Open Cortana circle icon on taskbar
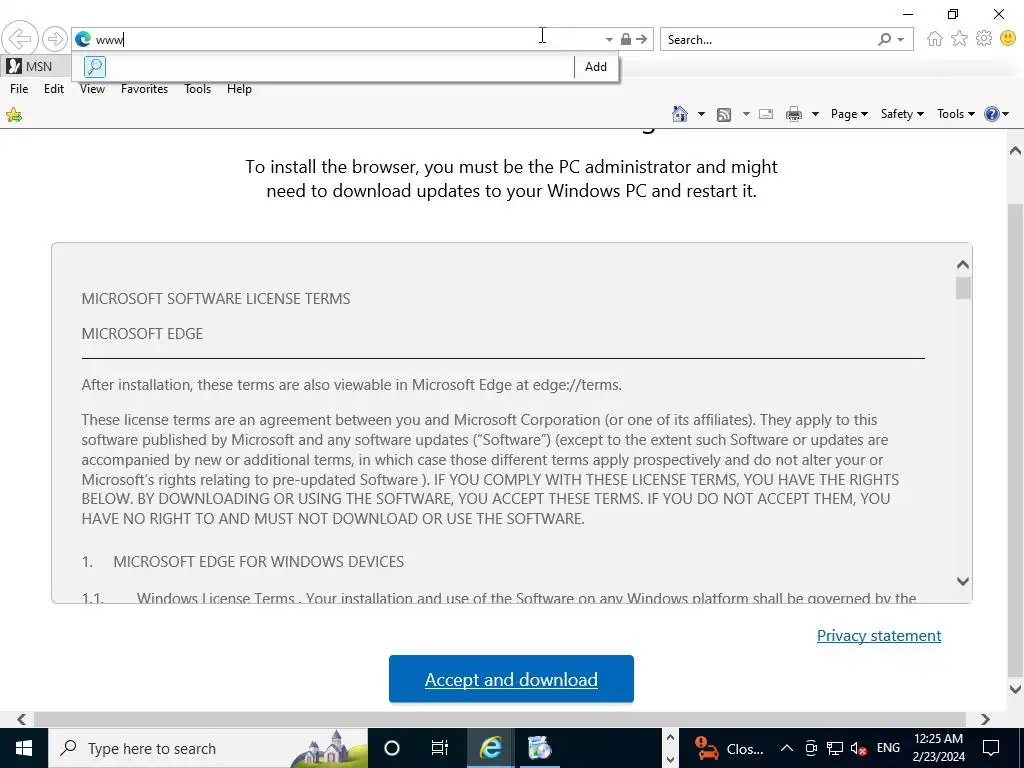The width and height of the screenshot is (1024, 768). pyautogui.click(x=392, y=748)
